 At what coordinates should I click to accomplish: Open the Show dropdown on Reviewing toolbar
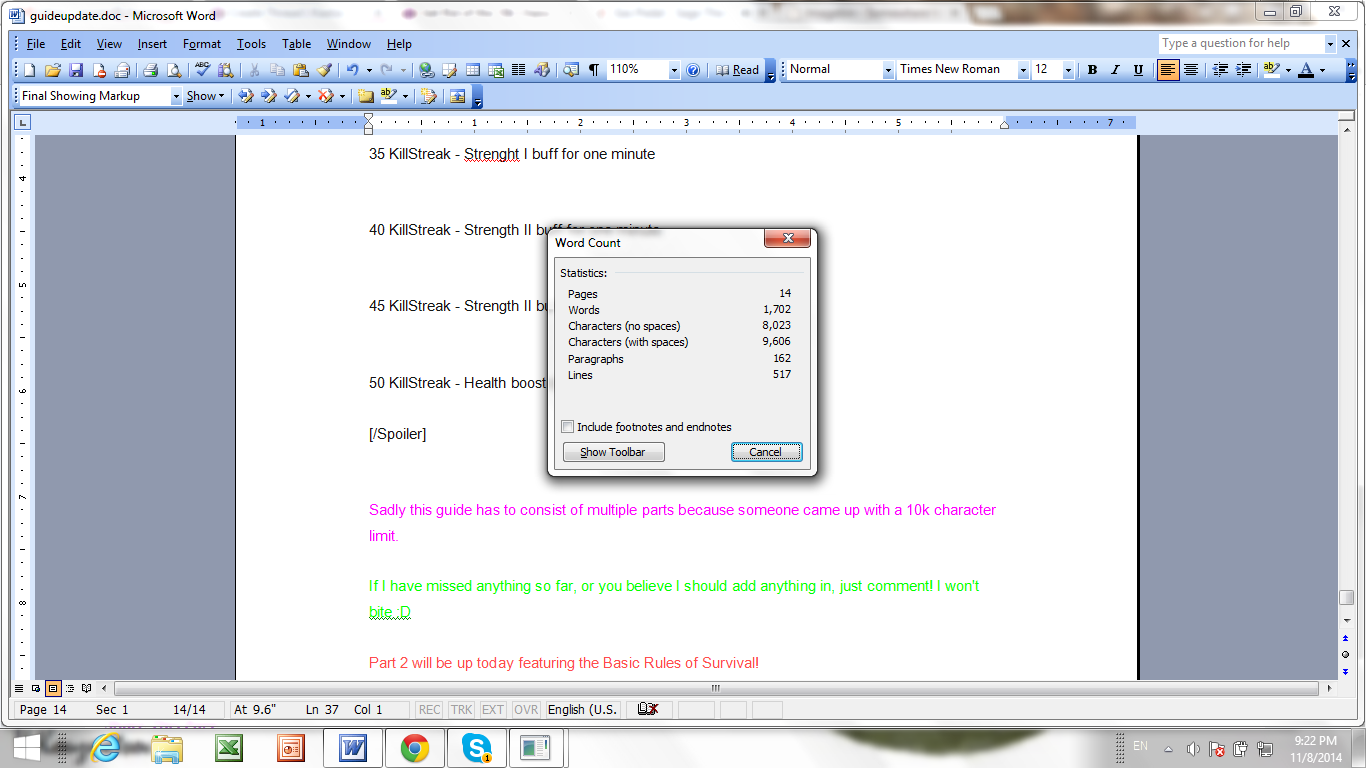[x=205, y=96]
